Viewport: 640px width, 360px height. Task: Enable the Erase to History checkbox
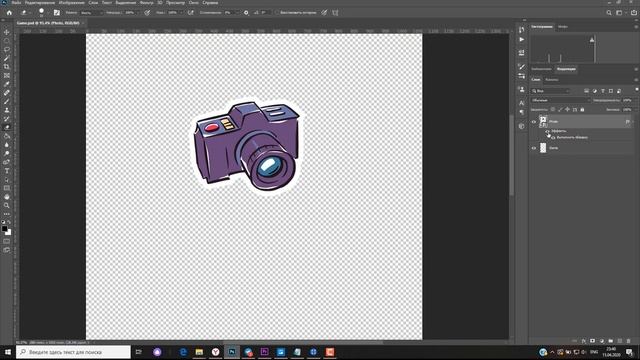pos(277,13)
